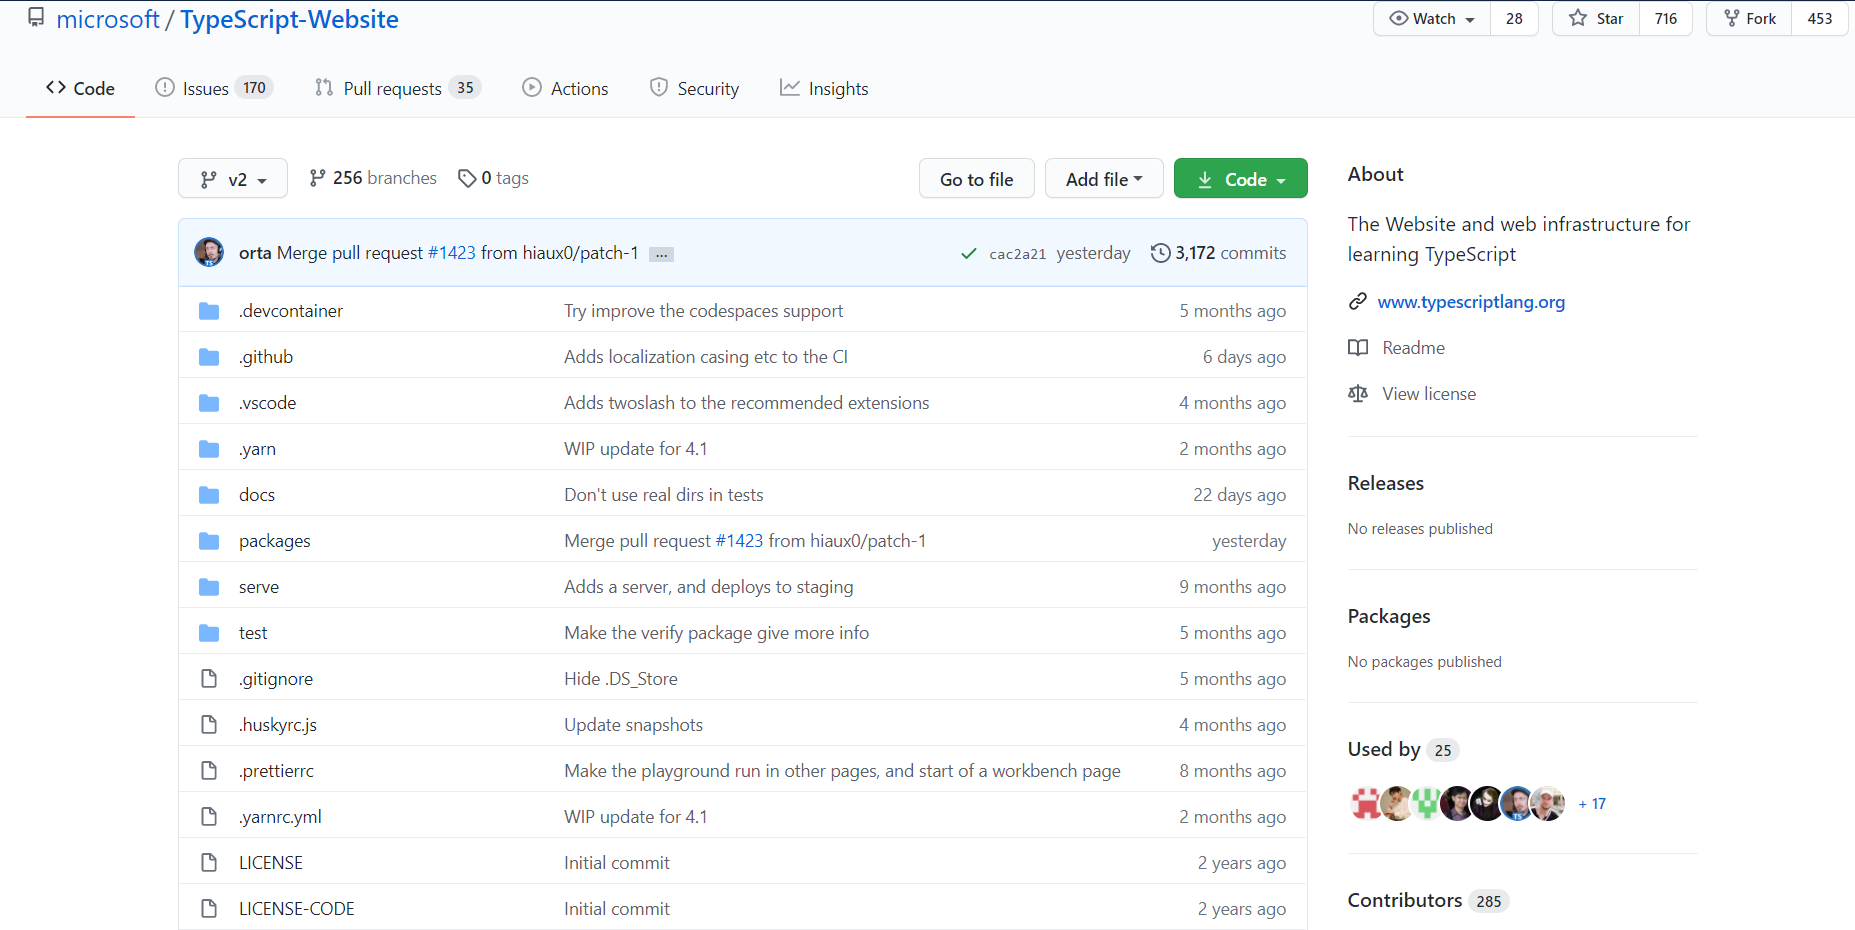Click orta's avatar in commit bar
Screen dimensions: 1855x930
[209, 252]
